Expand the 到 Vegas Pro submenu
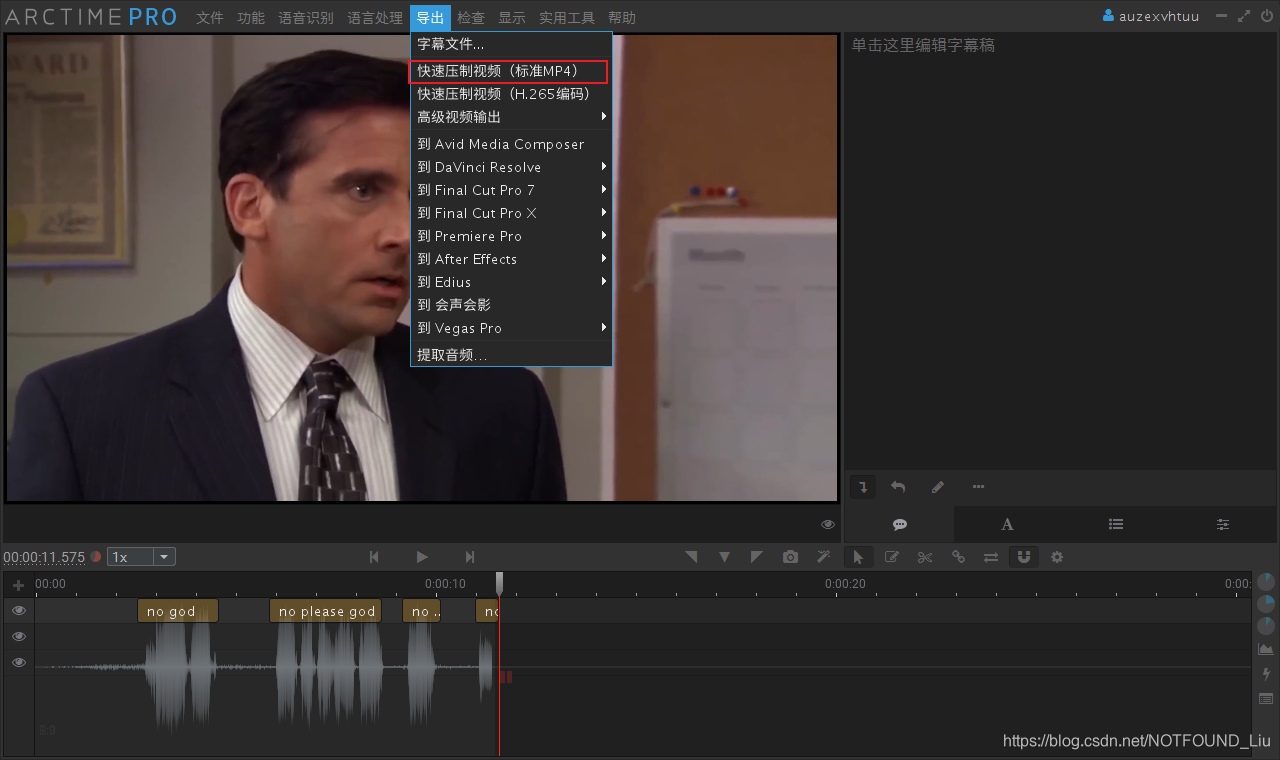This screenshot has height=760, width=1280. 511,328
